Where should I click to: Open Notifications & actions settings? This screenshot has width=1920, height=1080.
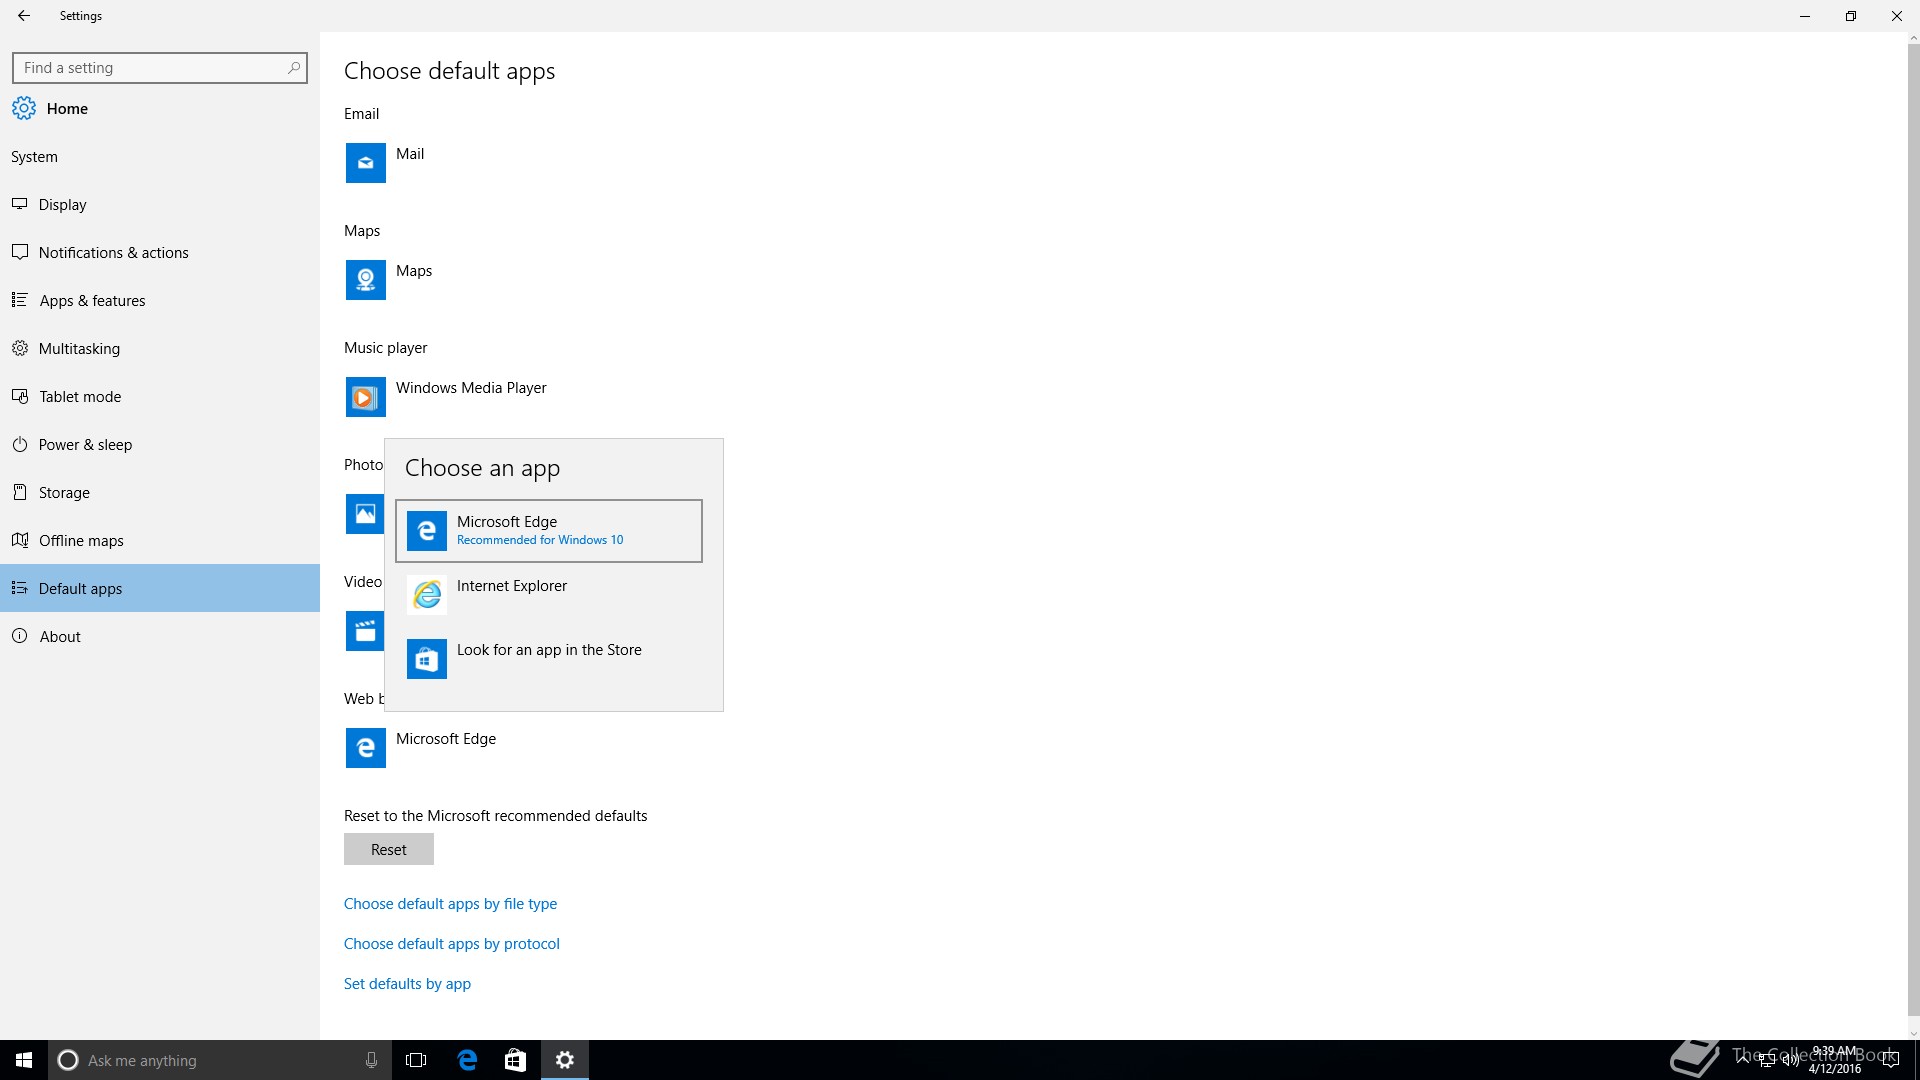[160, 253]
